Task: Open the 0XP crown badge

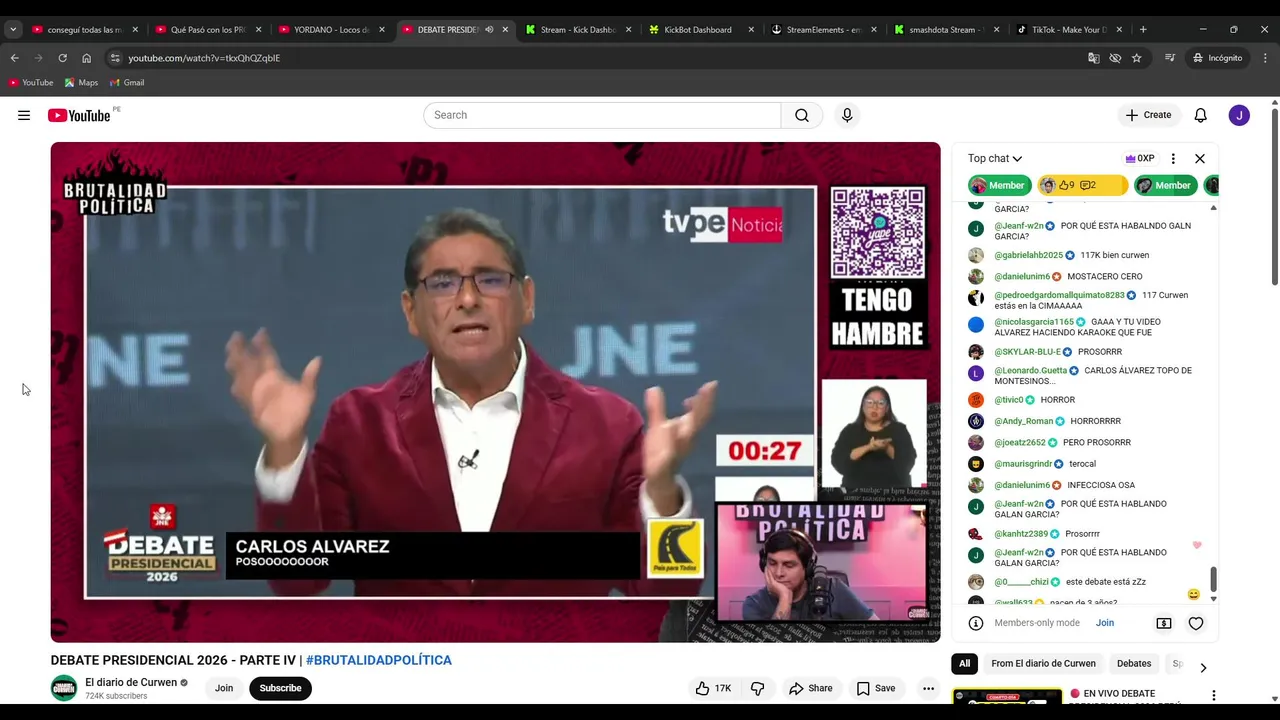Action: [x=1140, y=158]
